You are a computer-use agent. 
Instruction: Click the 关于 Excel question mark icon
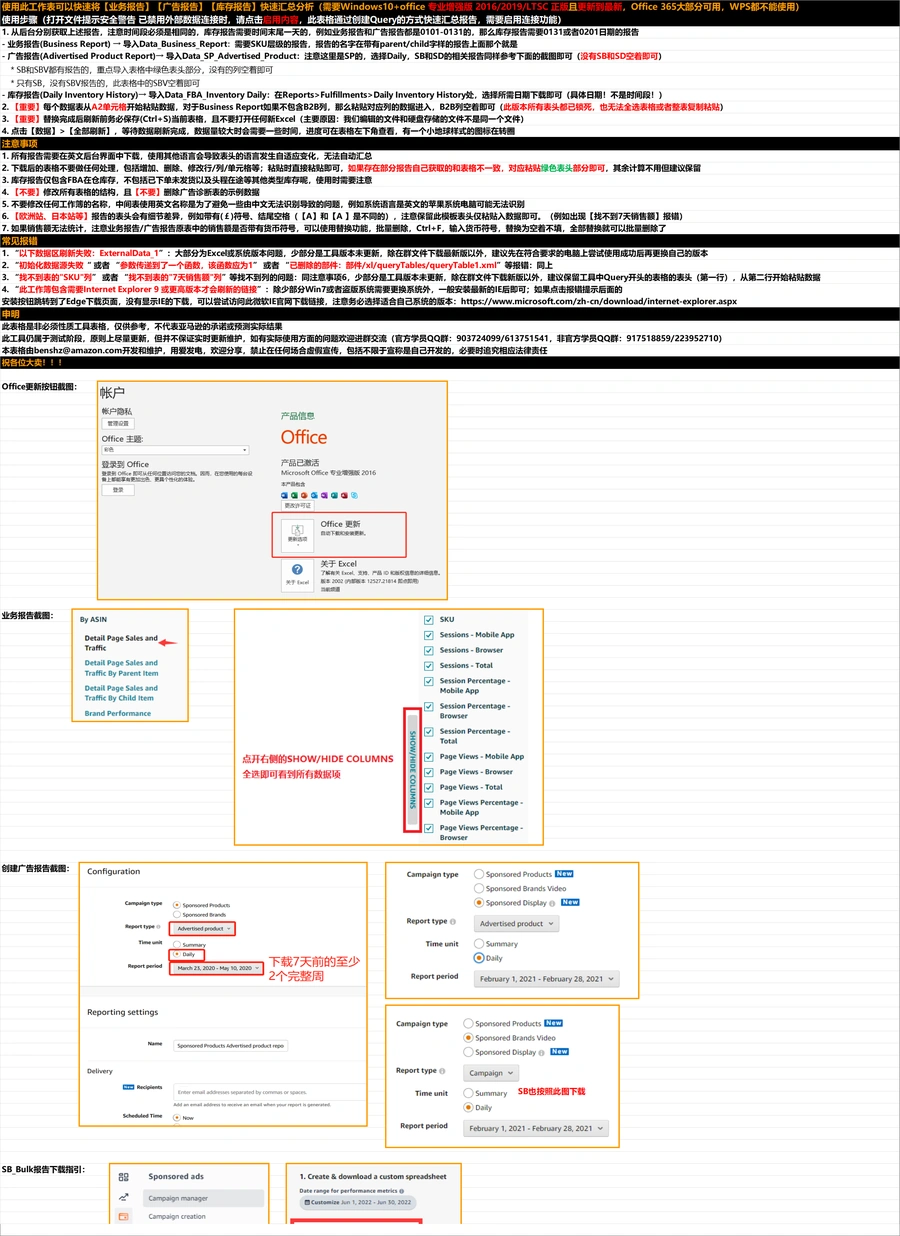click(297, 570)
